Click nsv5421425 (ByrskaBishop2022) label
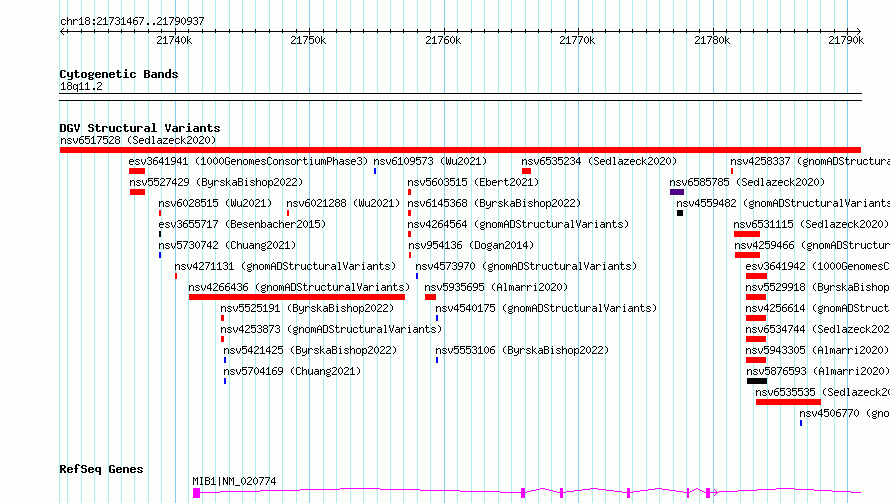 310,350
